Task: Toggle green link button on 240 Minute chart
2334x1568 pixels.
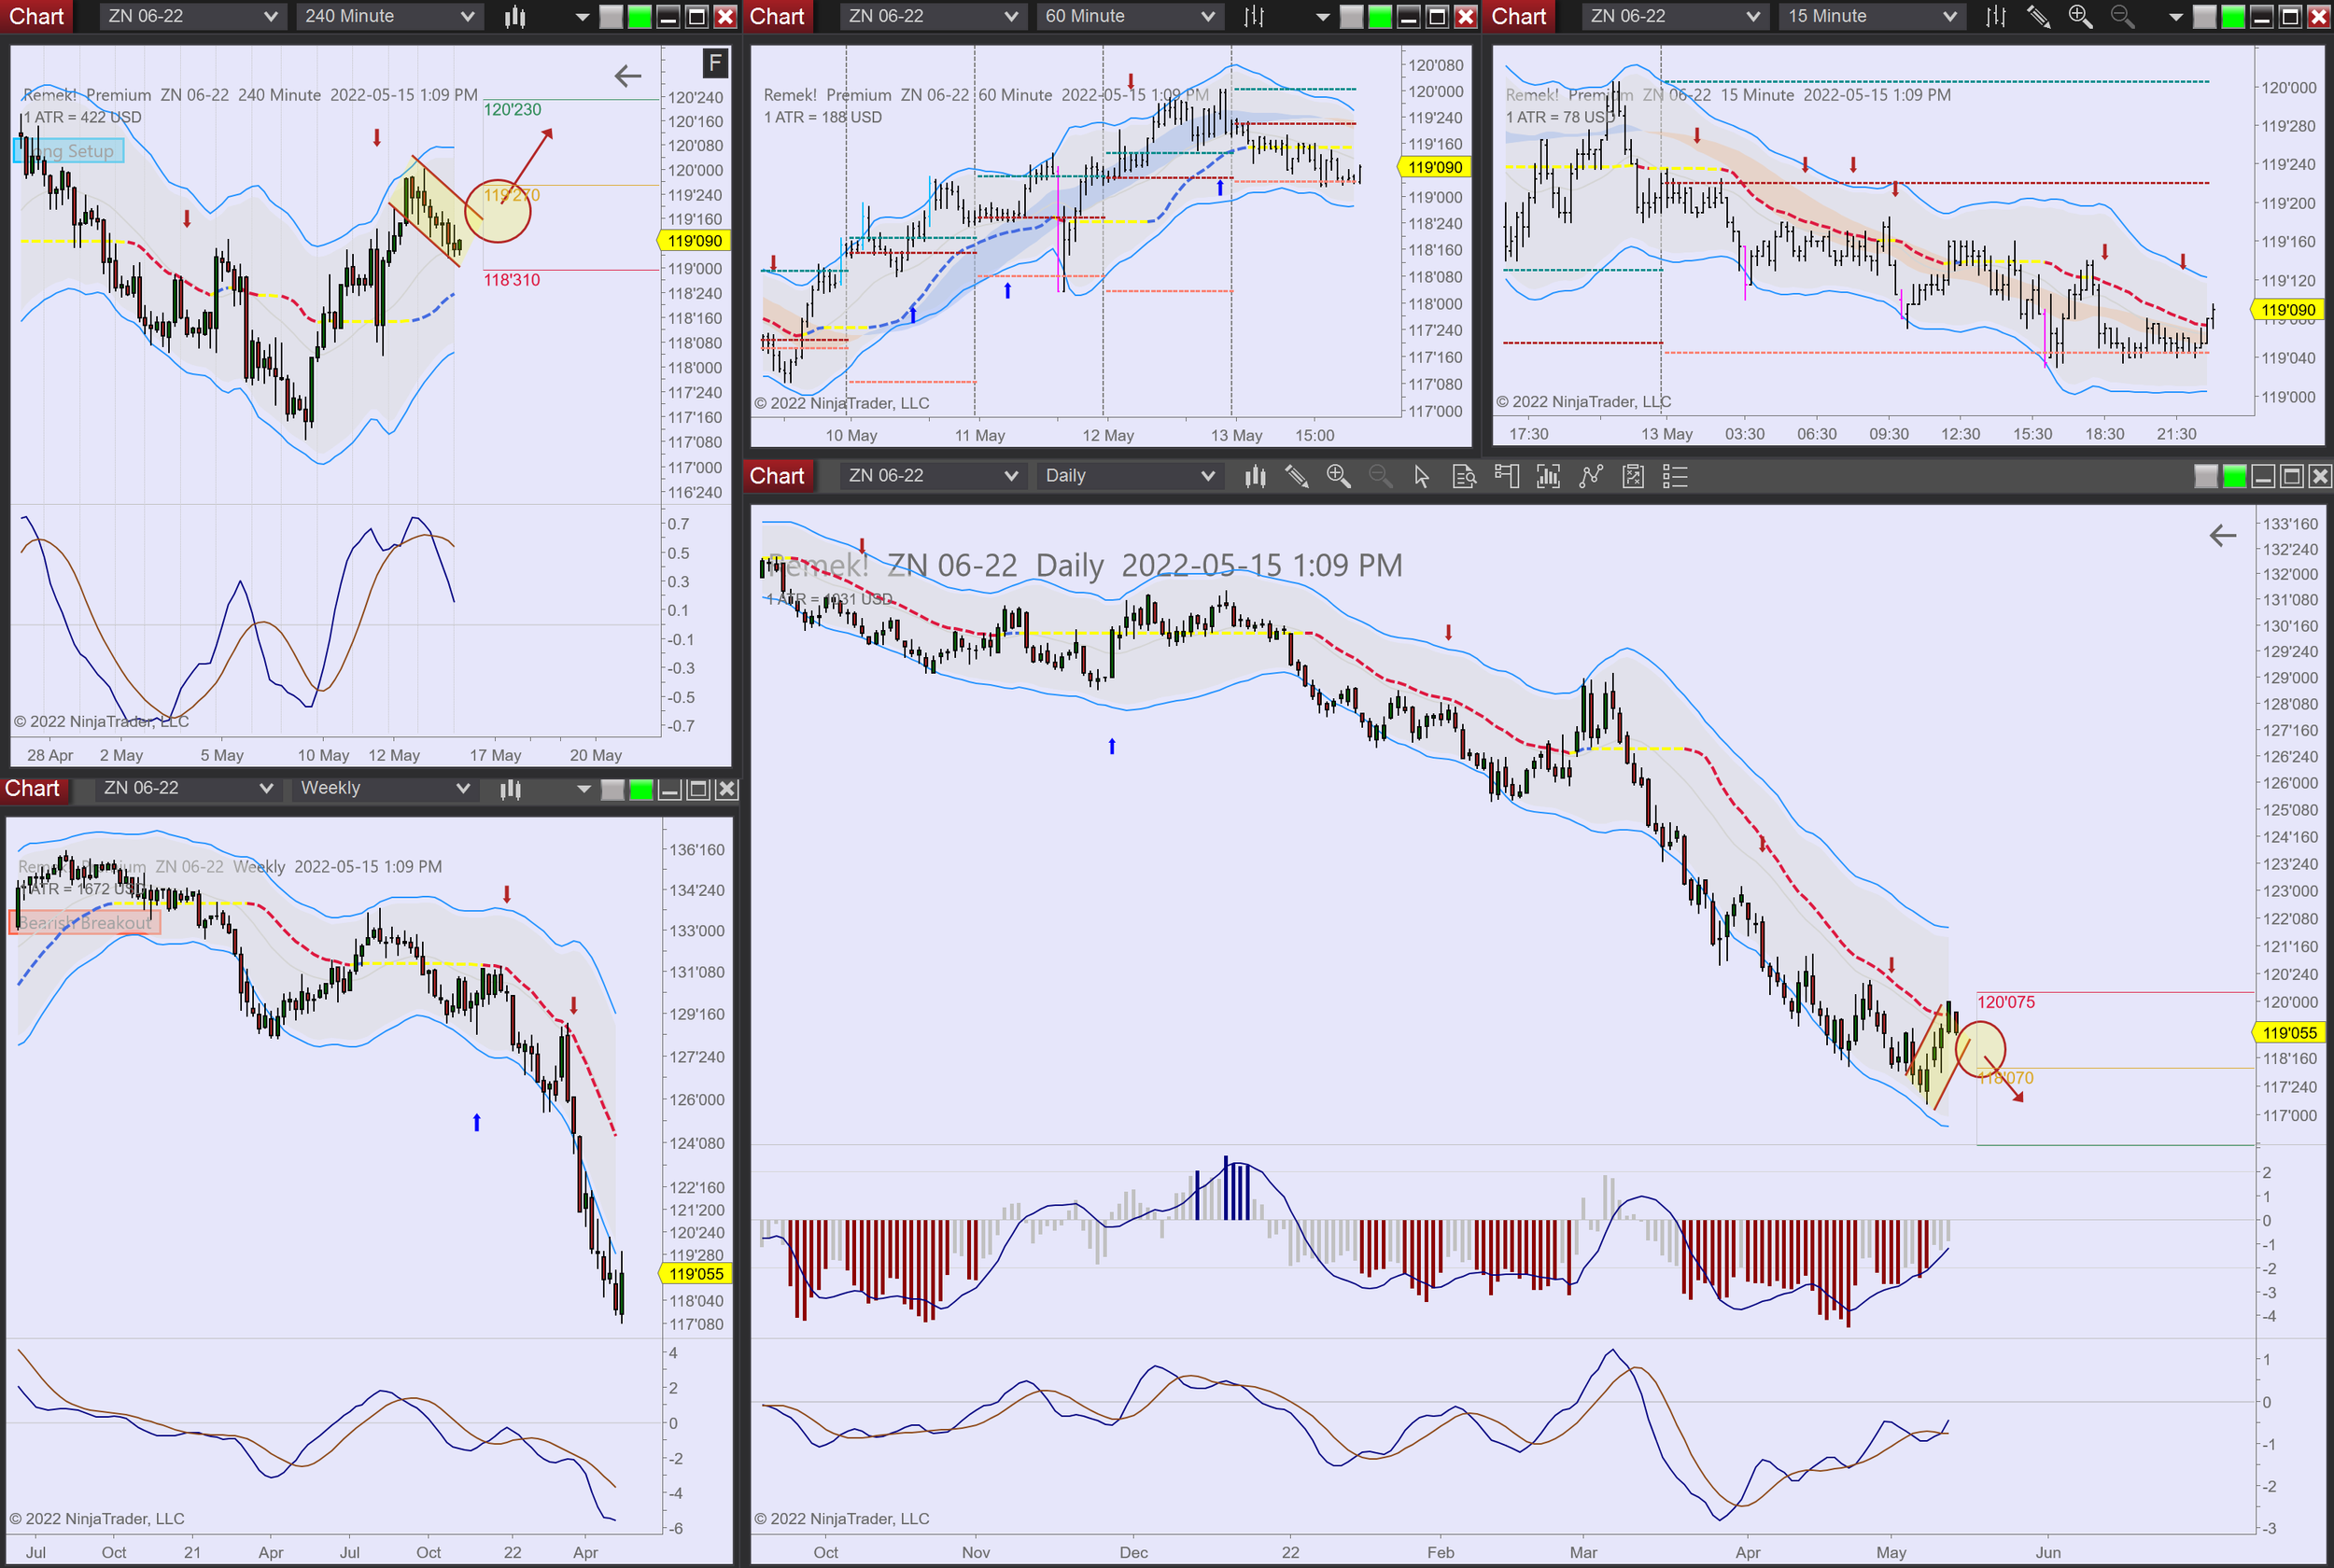Action: [640, 16]
